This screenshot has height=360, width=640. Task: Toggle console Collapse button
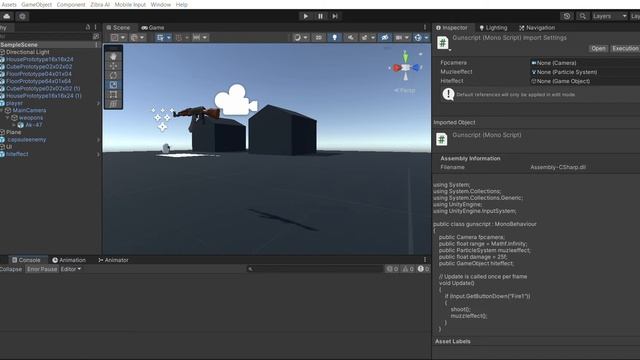point(11,269)
